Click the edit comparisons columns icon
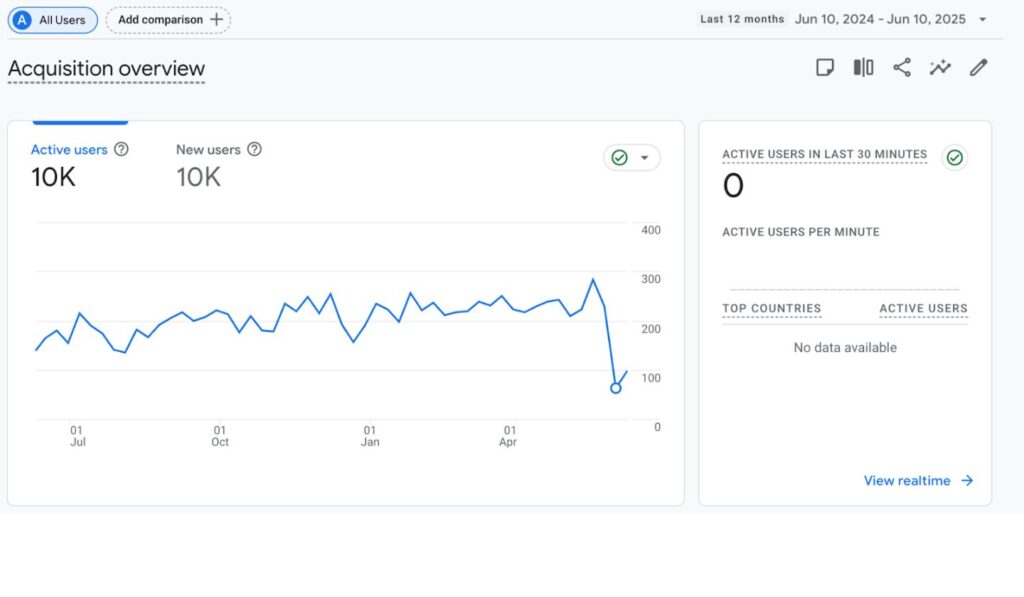The image size is (1024, 597). tap(863, 68)
